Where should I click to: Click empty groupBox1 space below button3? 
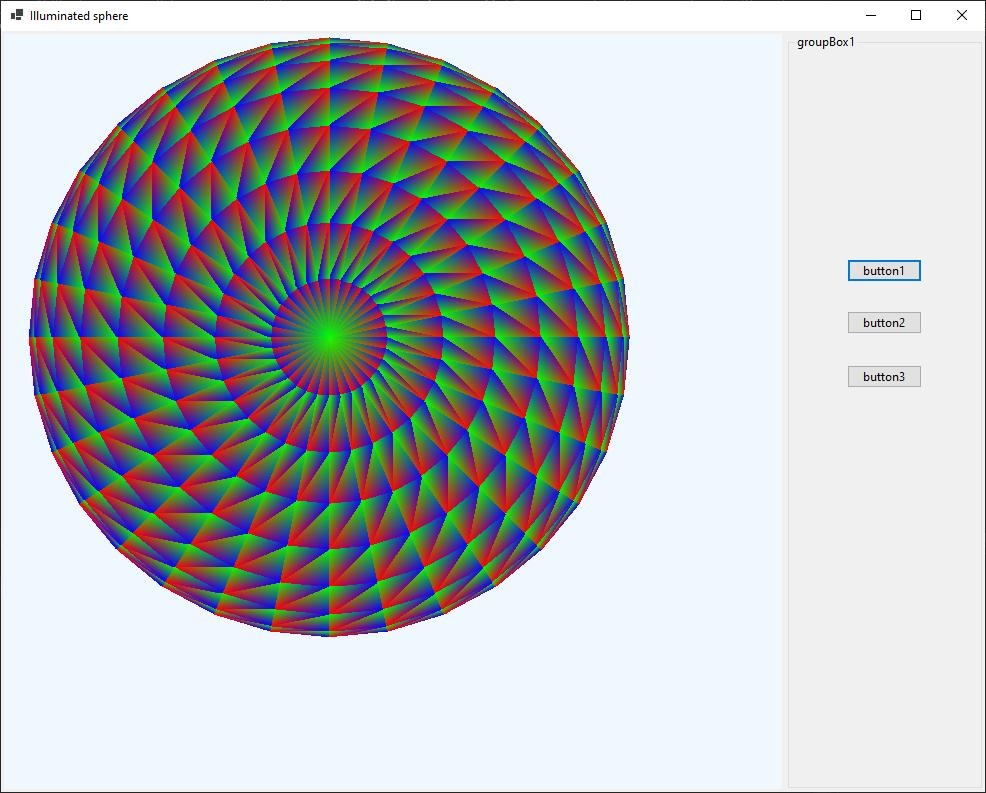coord(884,580)
